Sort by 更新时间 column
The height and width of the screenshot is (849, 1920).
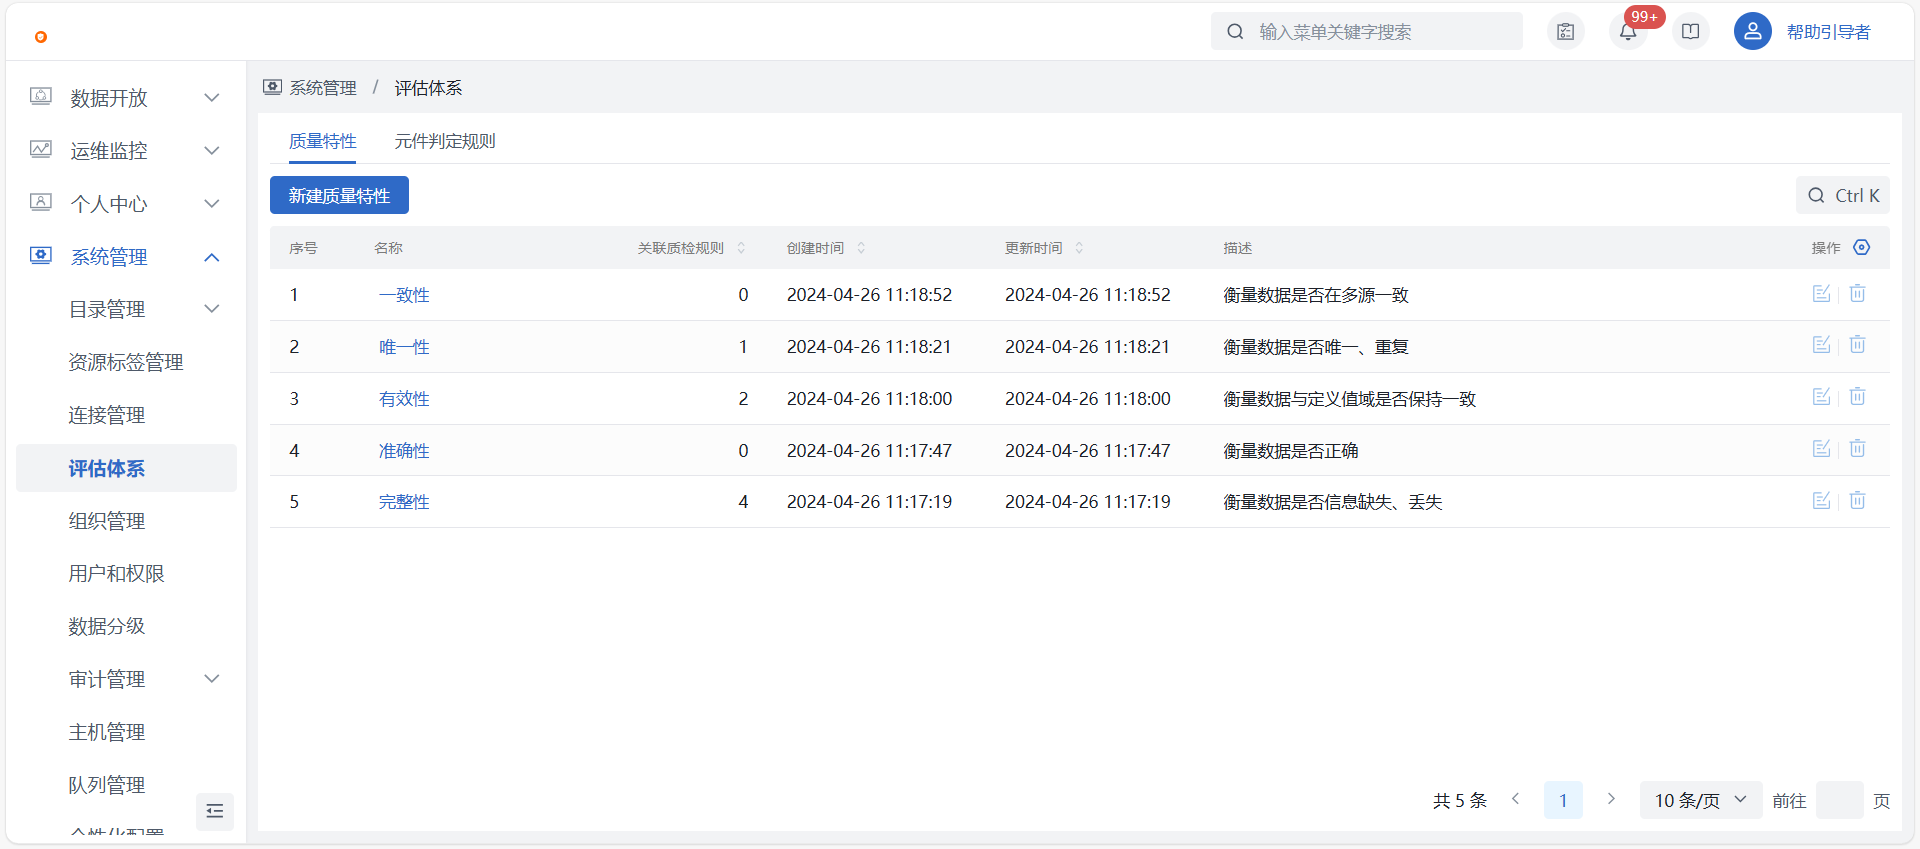point(1079,248)
